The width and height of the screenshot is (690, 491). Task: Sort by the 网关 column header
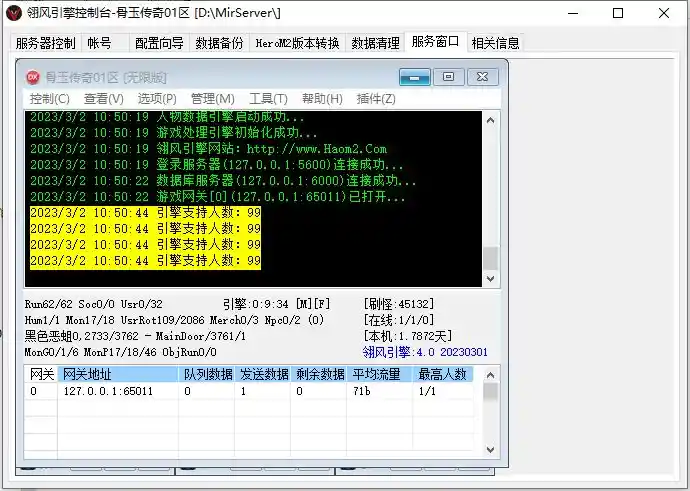(41, 374)
